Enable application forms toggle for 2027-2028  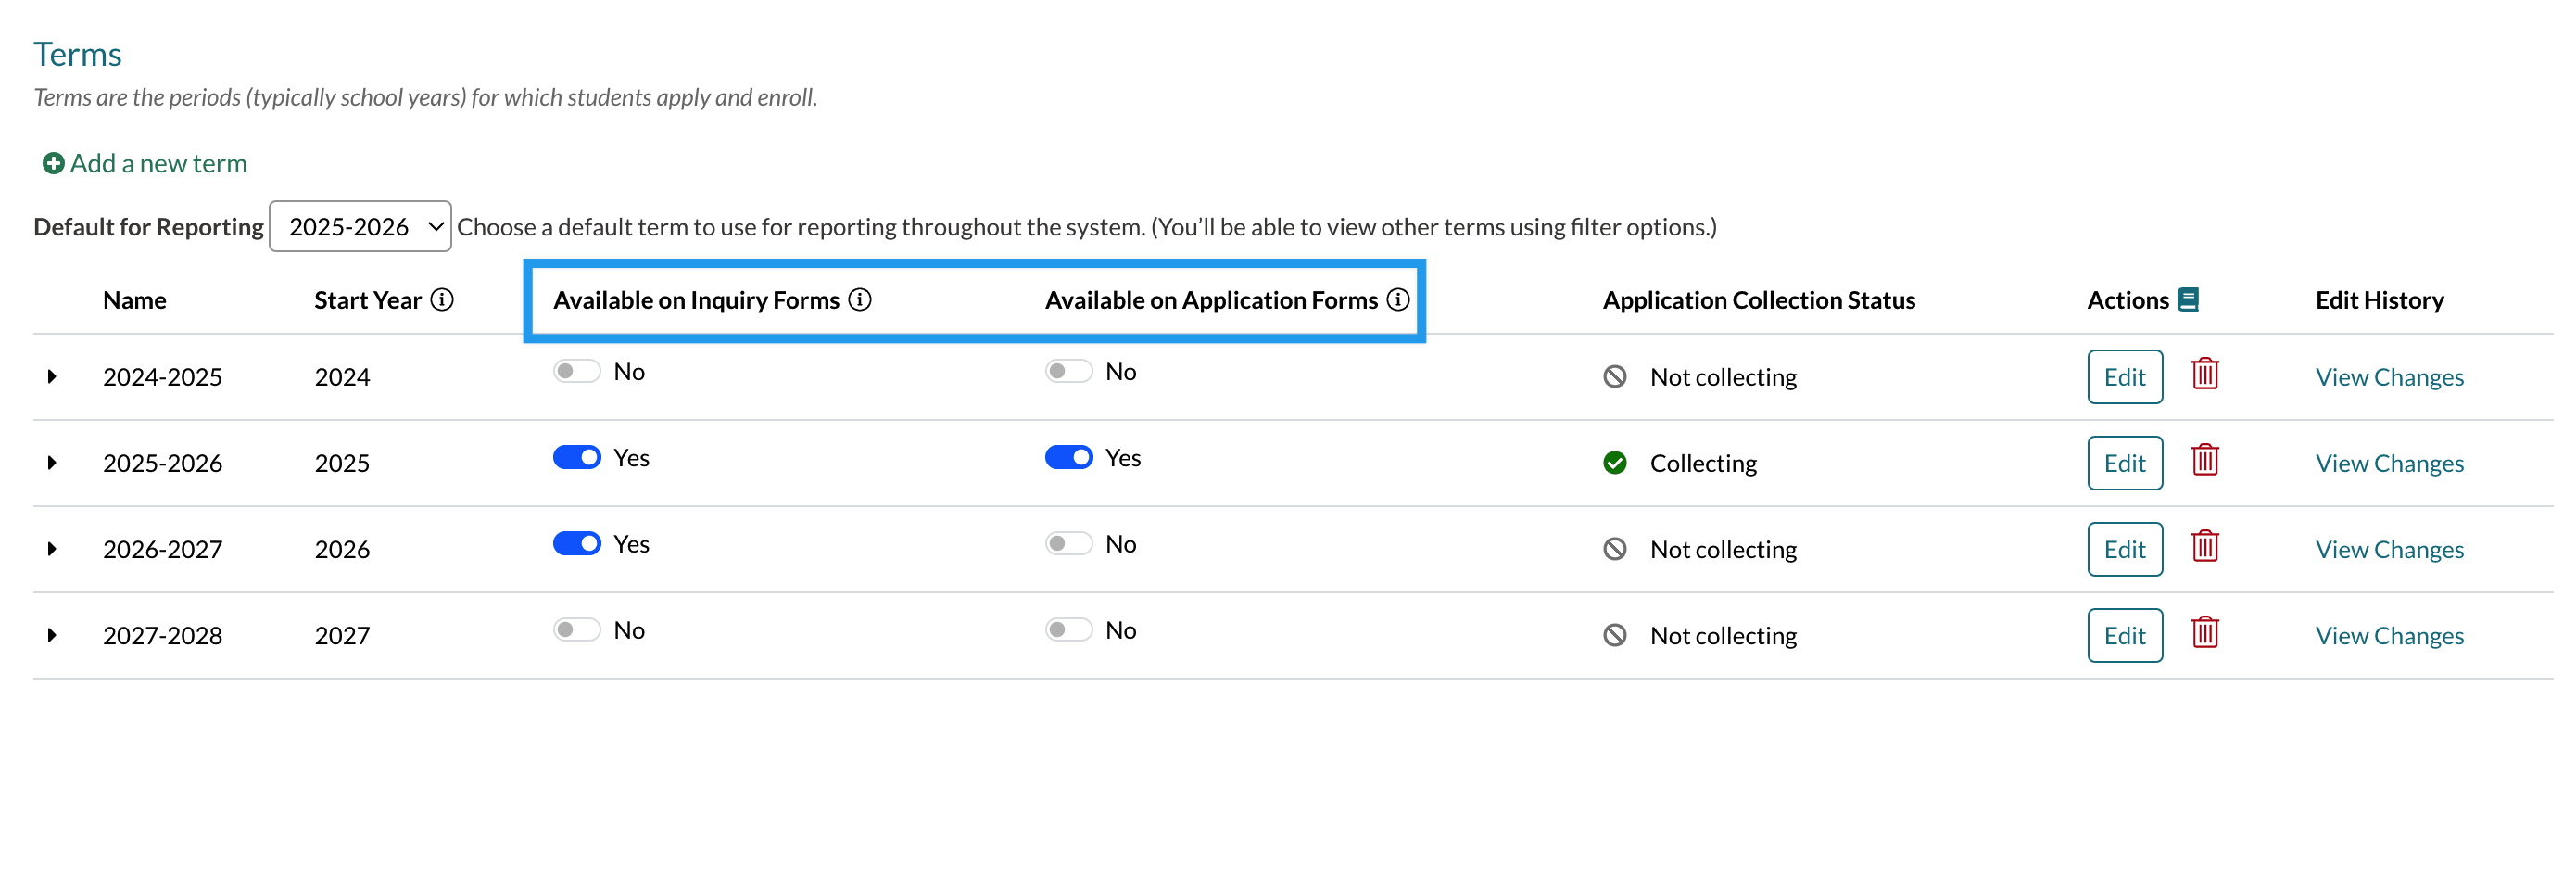coord(1068,630)
